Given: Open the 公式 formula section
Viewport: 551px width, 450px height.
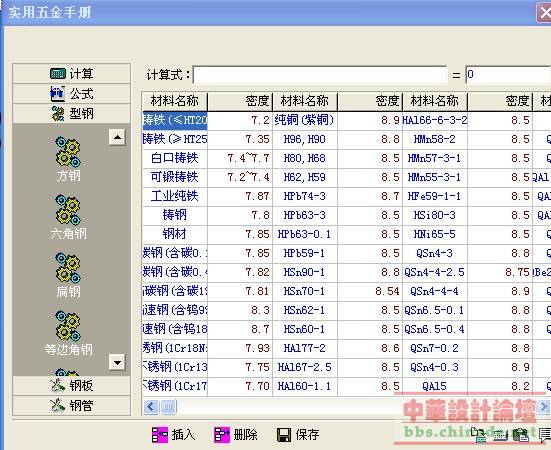Looking at the screenshot, I should (71, 93).
